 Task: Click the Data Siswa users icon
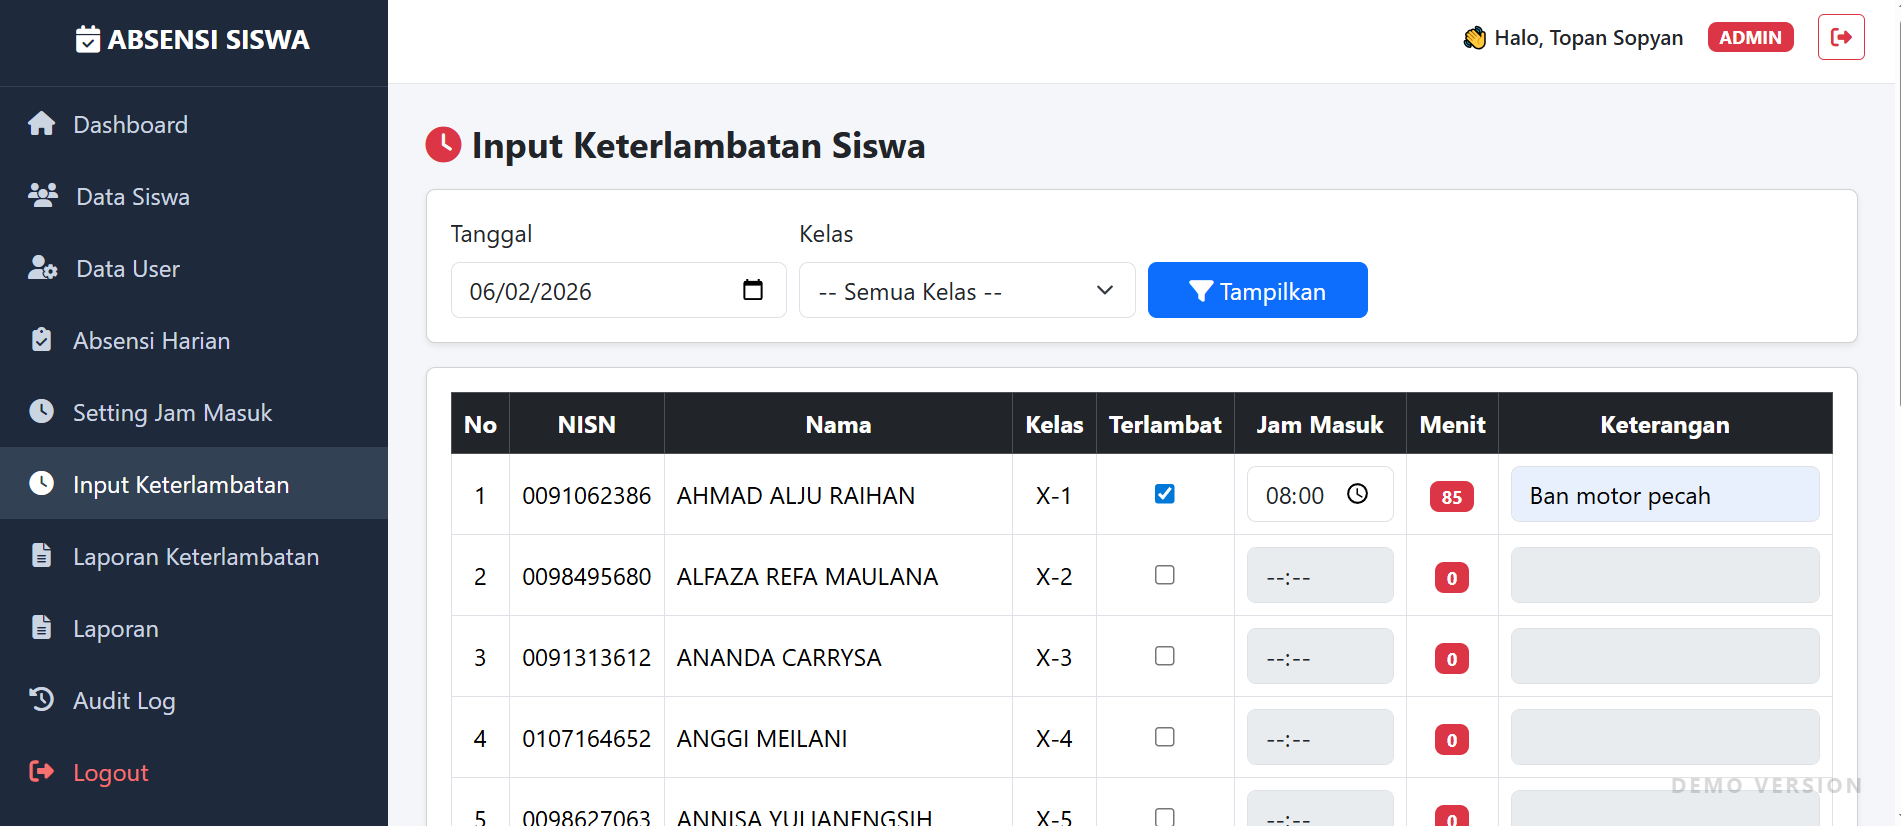[43, 196]
